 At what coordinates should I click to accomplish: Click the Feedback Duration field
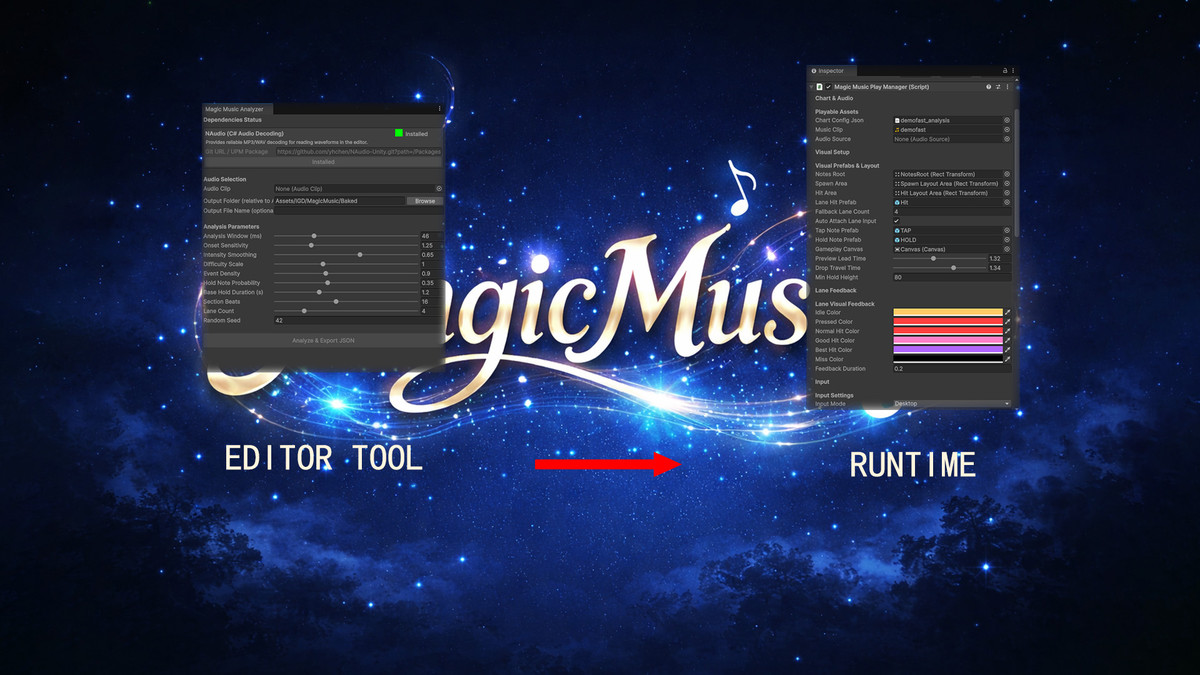pos(952,369)
